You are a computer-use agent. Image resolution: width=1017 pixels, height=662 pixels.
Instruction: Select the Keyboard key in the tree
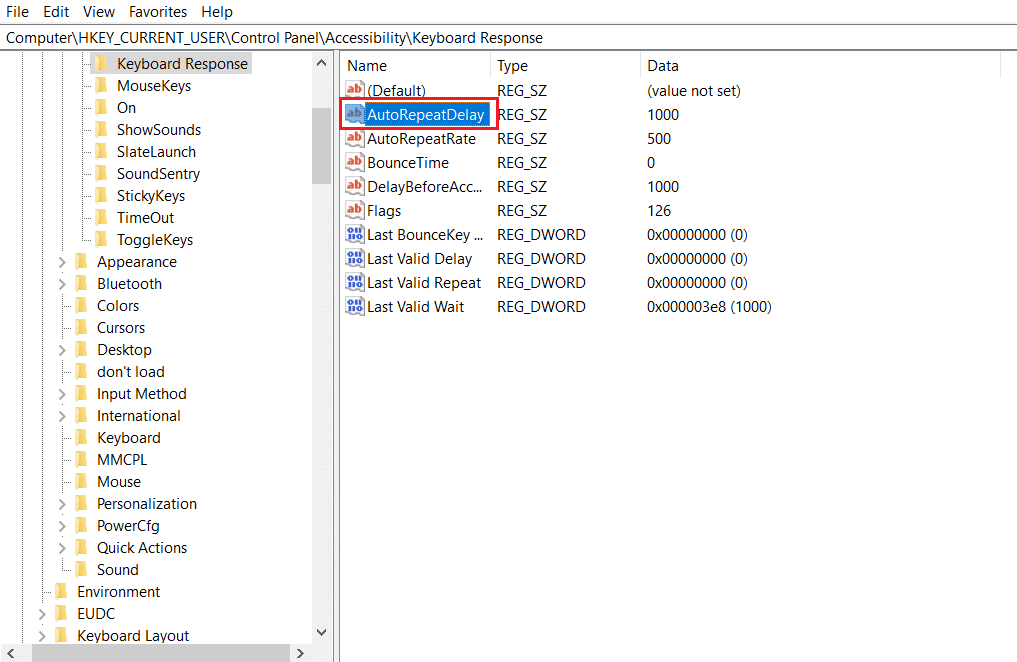point(129,438)
